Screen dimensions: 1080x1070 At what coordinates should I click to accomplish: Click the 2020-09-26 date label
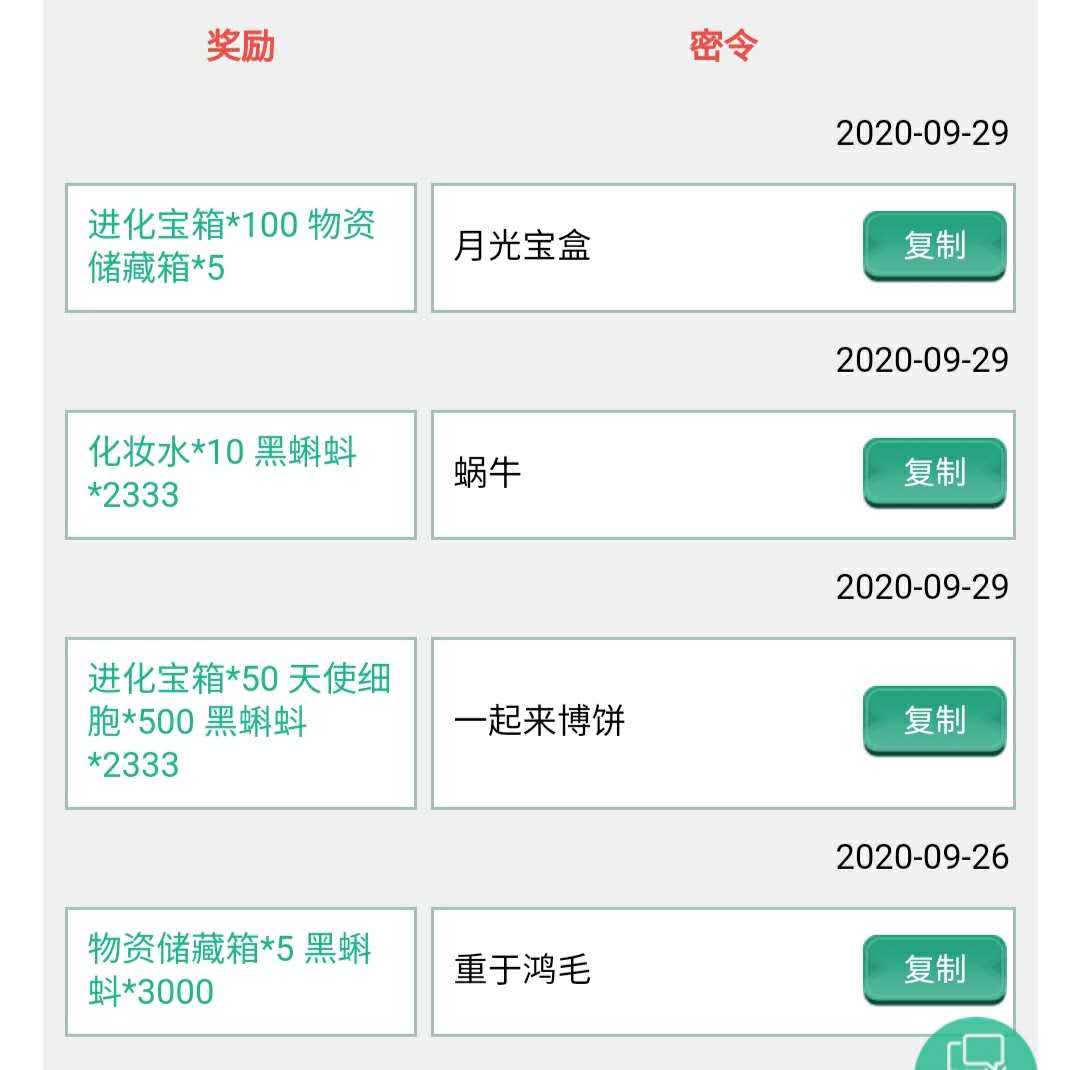(922, 857)
